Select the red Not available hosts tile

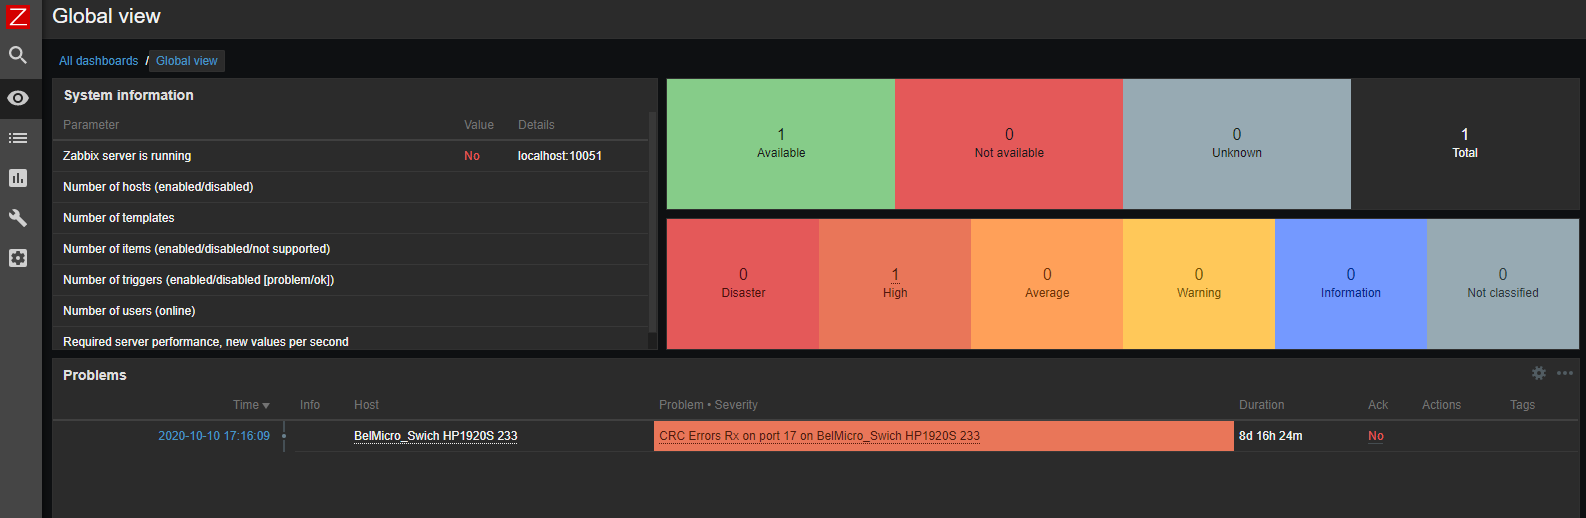(1009, 144)
